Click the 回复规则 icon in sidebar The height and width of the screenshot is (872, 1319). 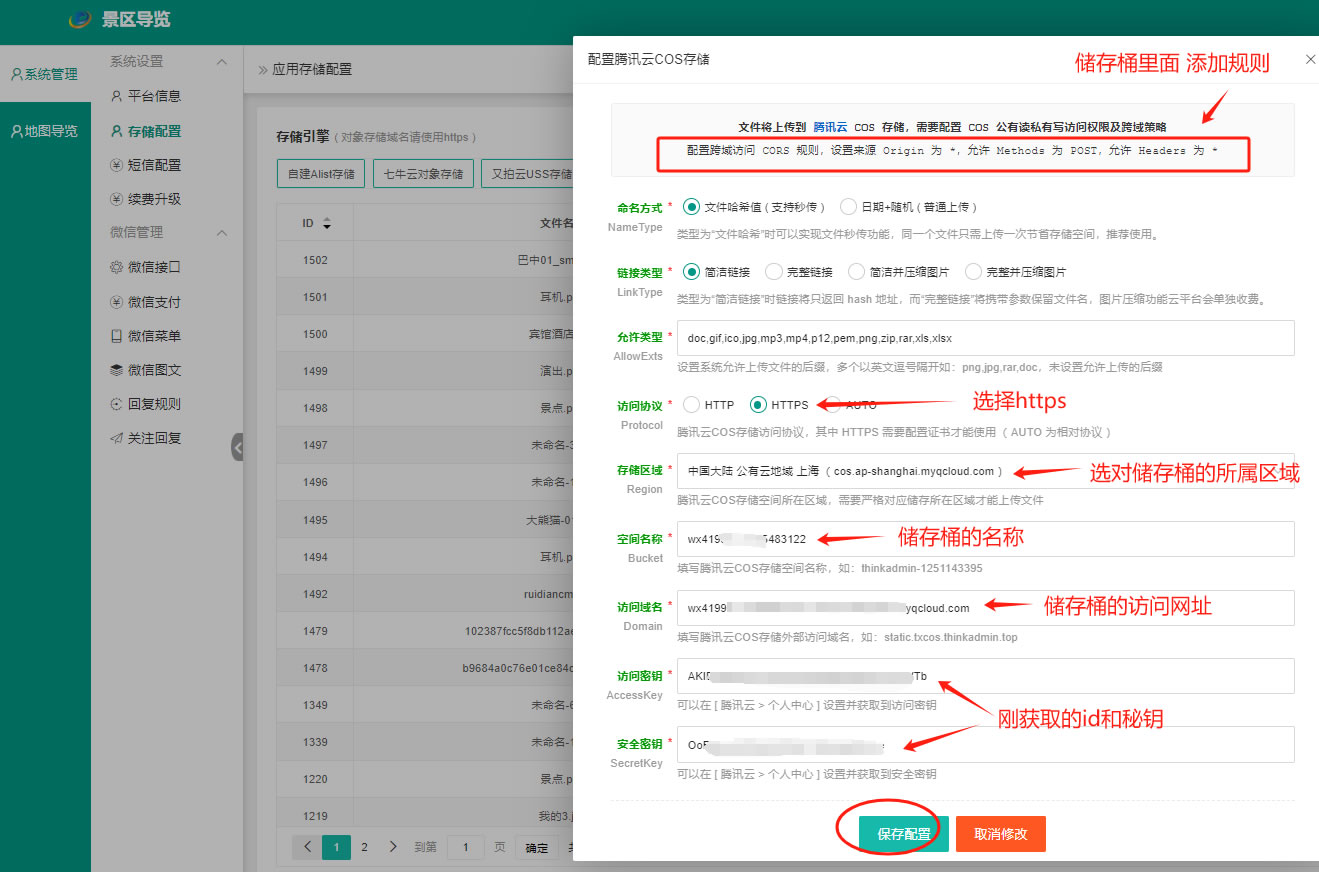117,404
